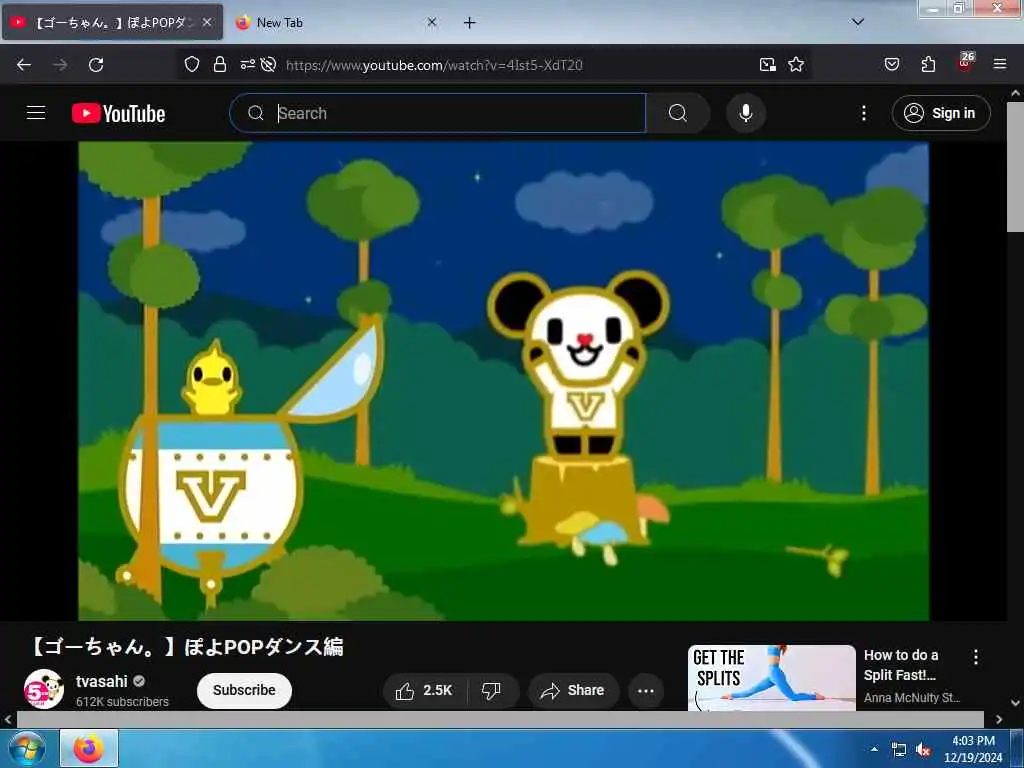Open the Firefox extensions puzzle icon

tap(928, 64)
